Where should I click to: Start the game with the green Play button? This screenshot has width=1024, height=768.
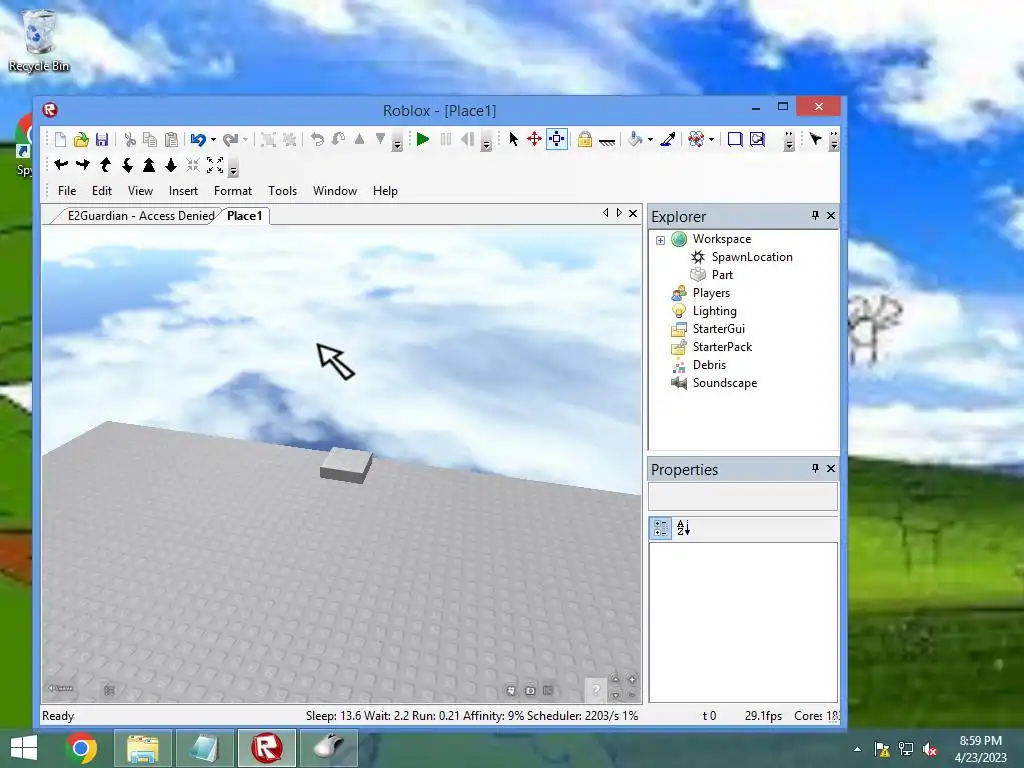[x=423, y=139]
